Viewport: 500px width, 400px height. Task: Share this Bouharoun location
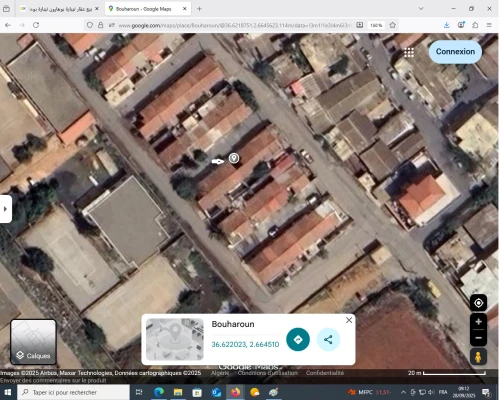328,339
